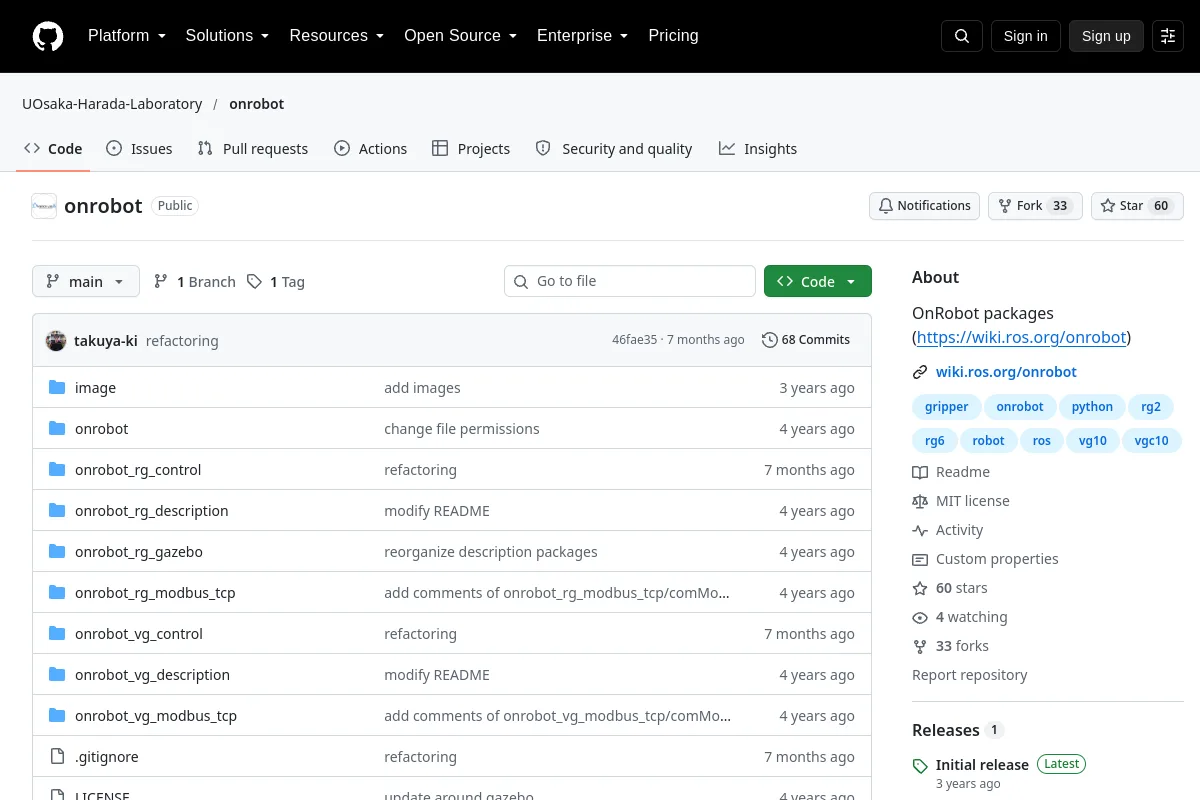The image size is (1200, 800).
Task: Click the onrobot_rg_control folder icon
Action: click(57, 470)
